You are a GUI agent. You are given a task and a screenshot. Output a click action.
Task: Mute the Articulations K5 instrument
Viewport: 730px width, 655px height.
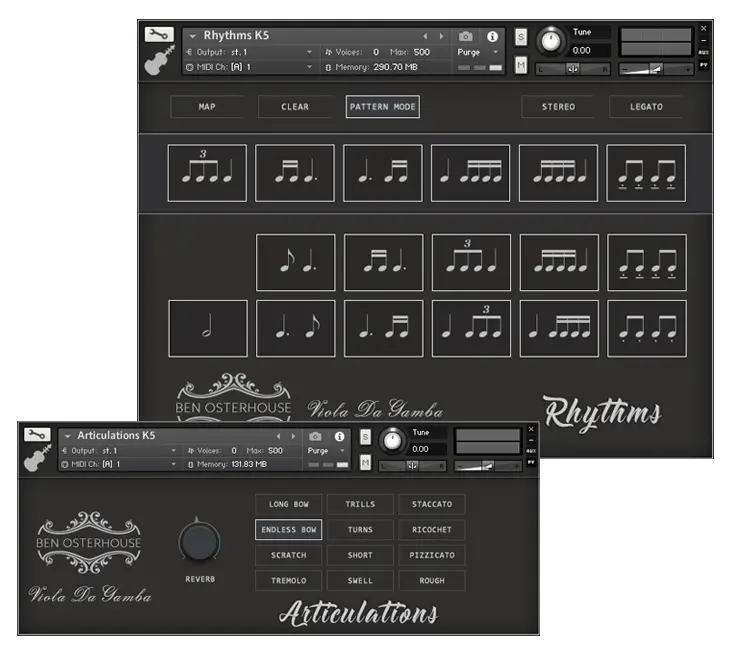[x=365, y=462]
